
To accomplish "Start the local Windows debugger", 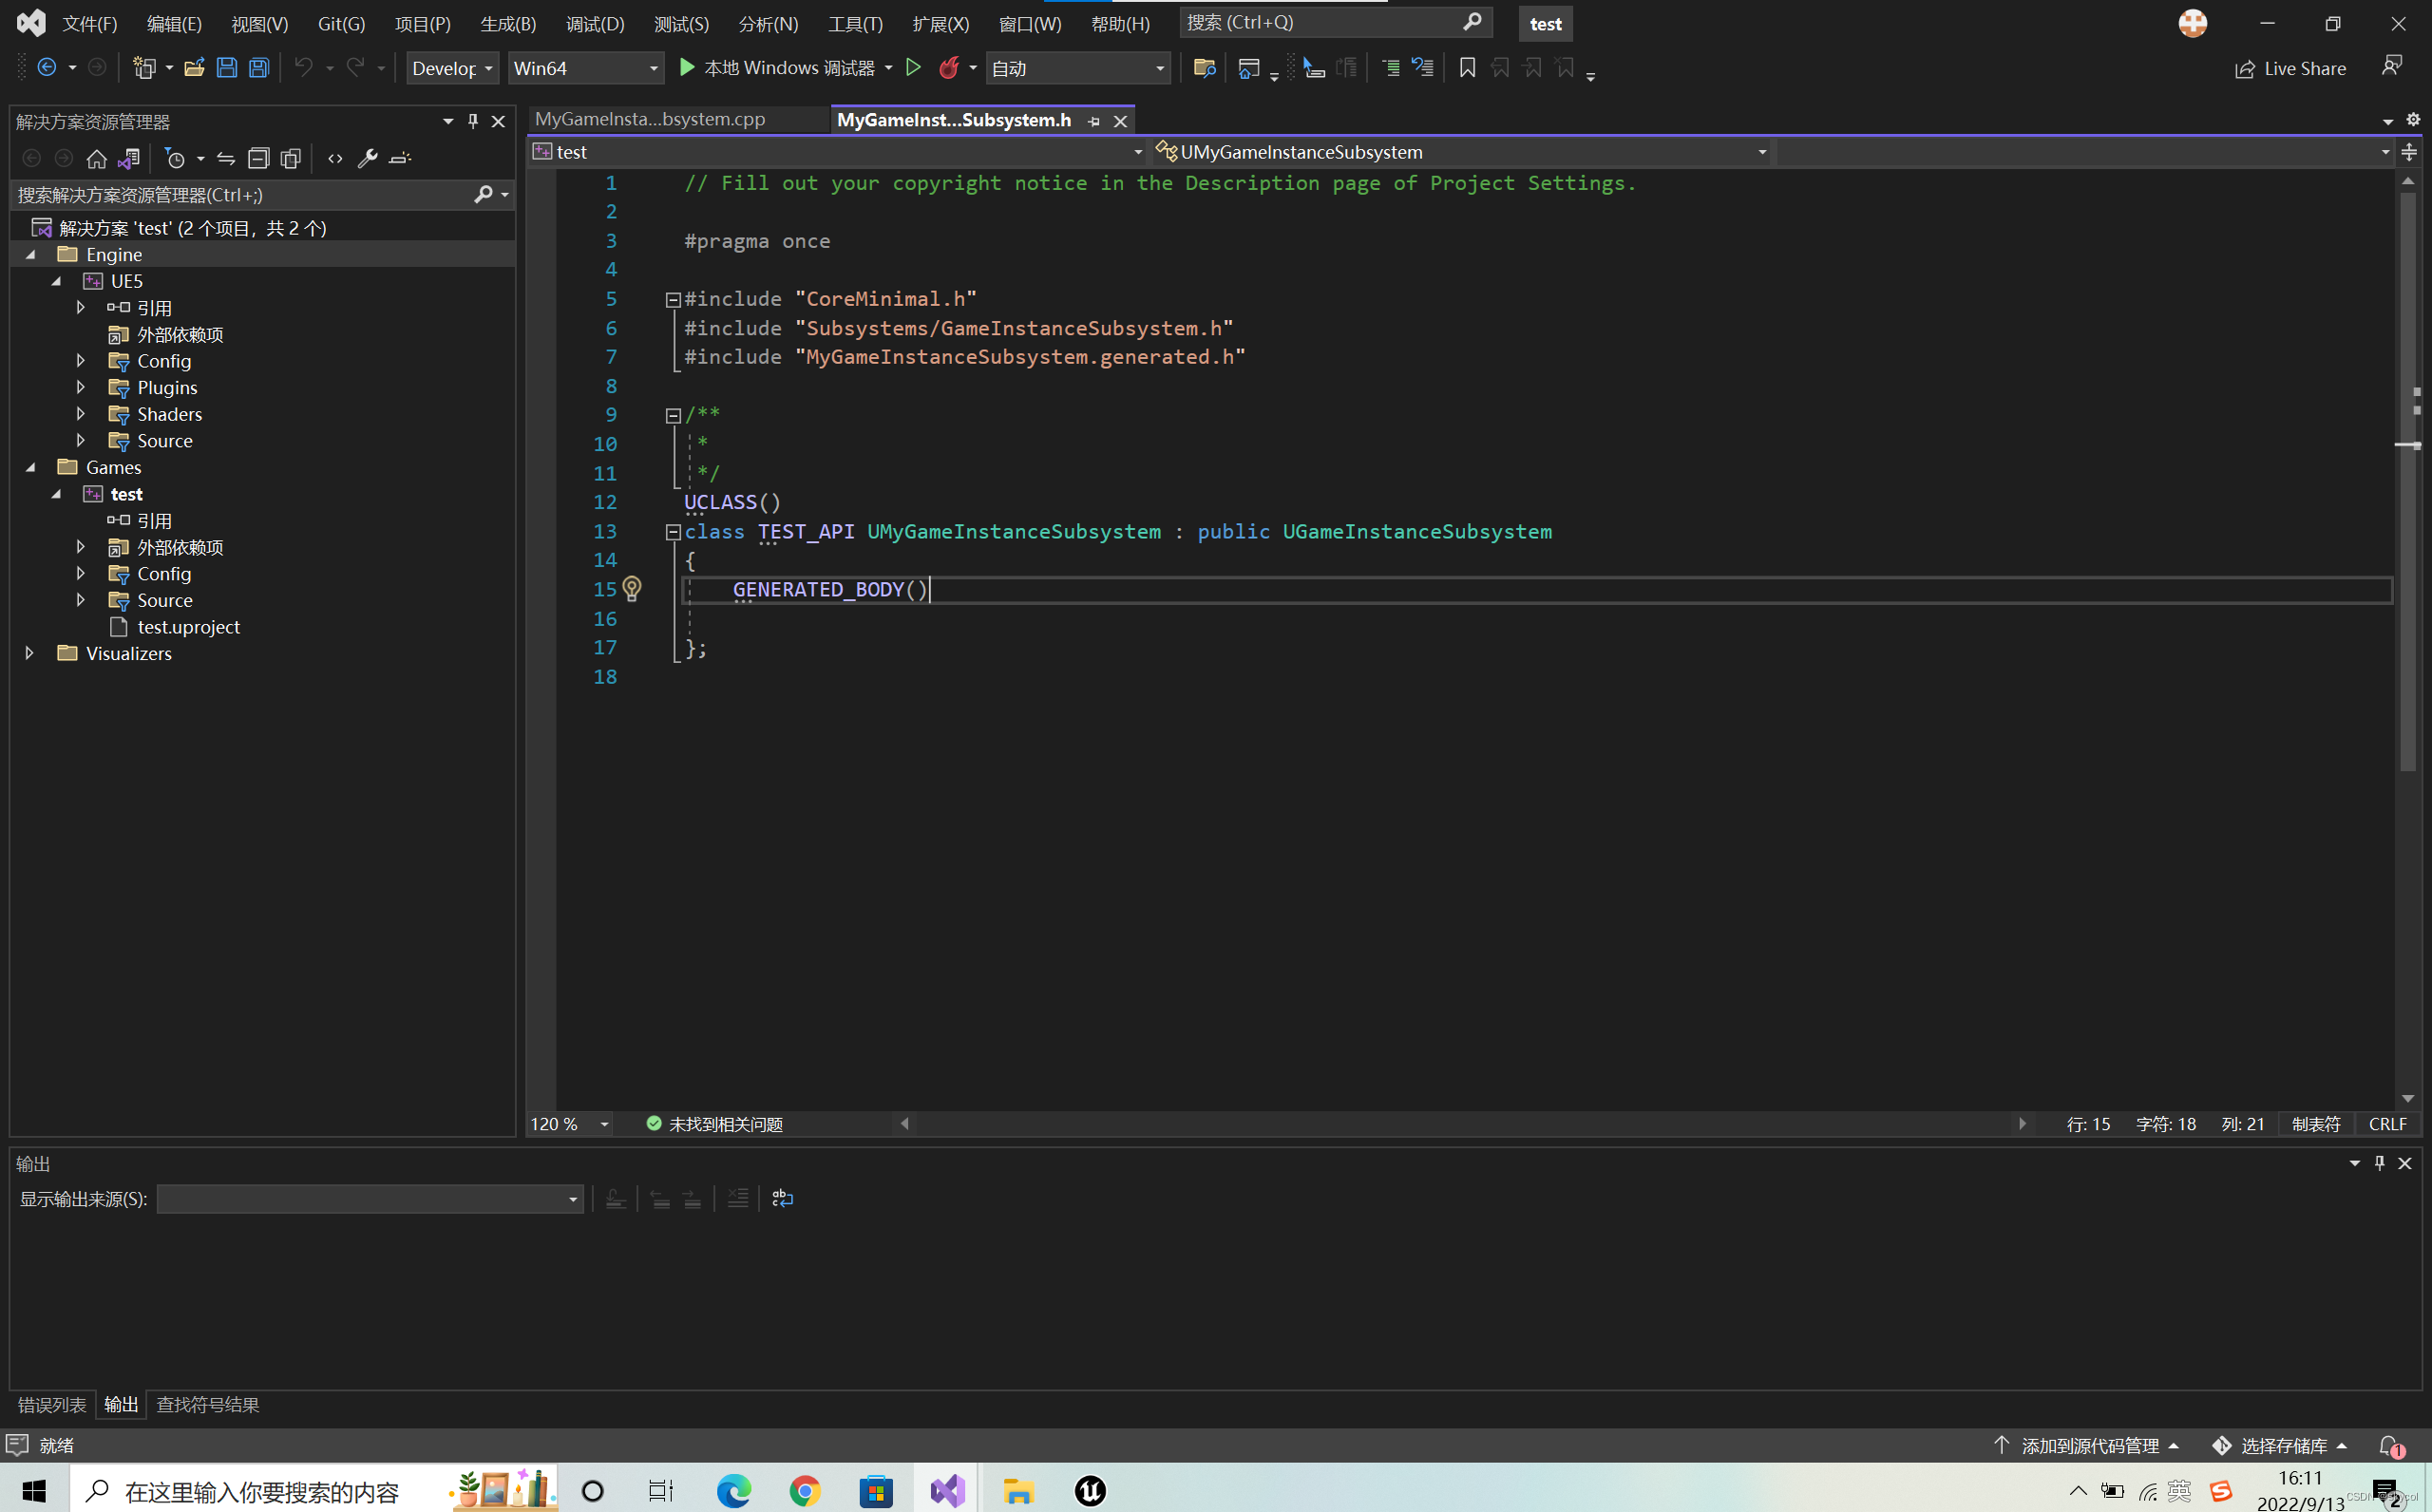I will [x=777, y=68].
